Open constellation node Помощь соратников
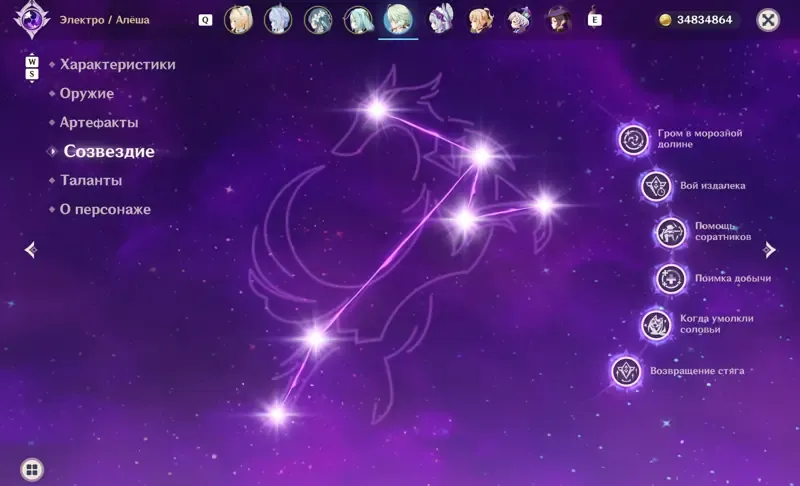Viewport: 800px width, 486px height. (x=670, y=232)
